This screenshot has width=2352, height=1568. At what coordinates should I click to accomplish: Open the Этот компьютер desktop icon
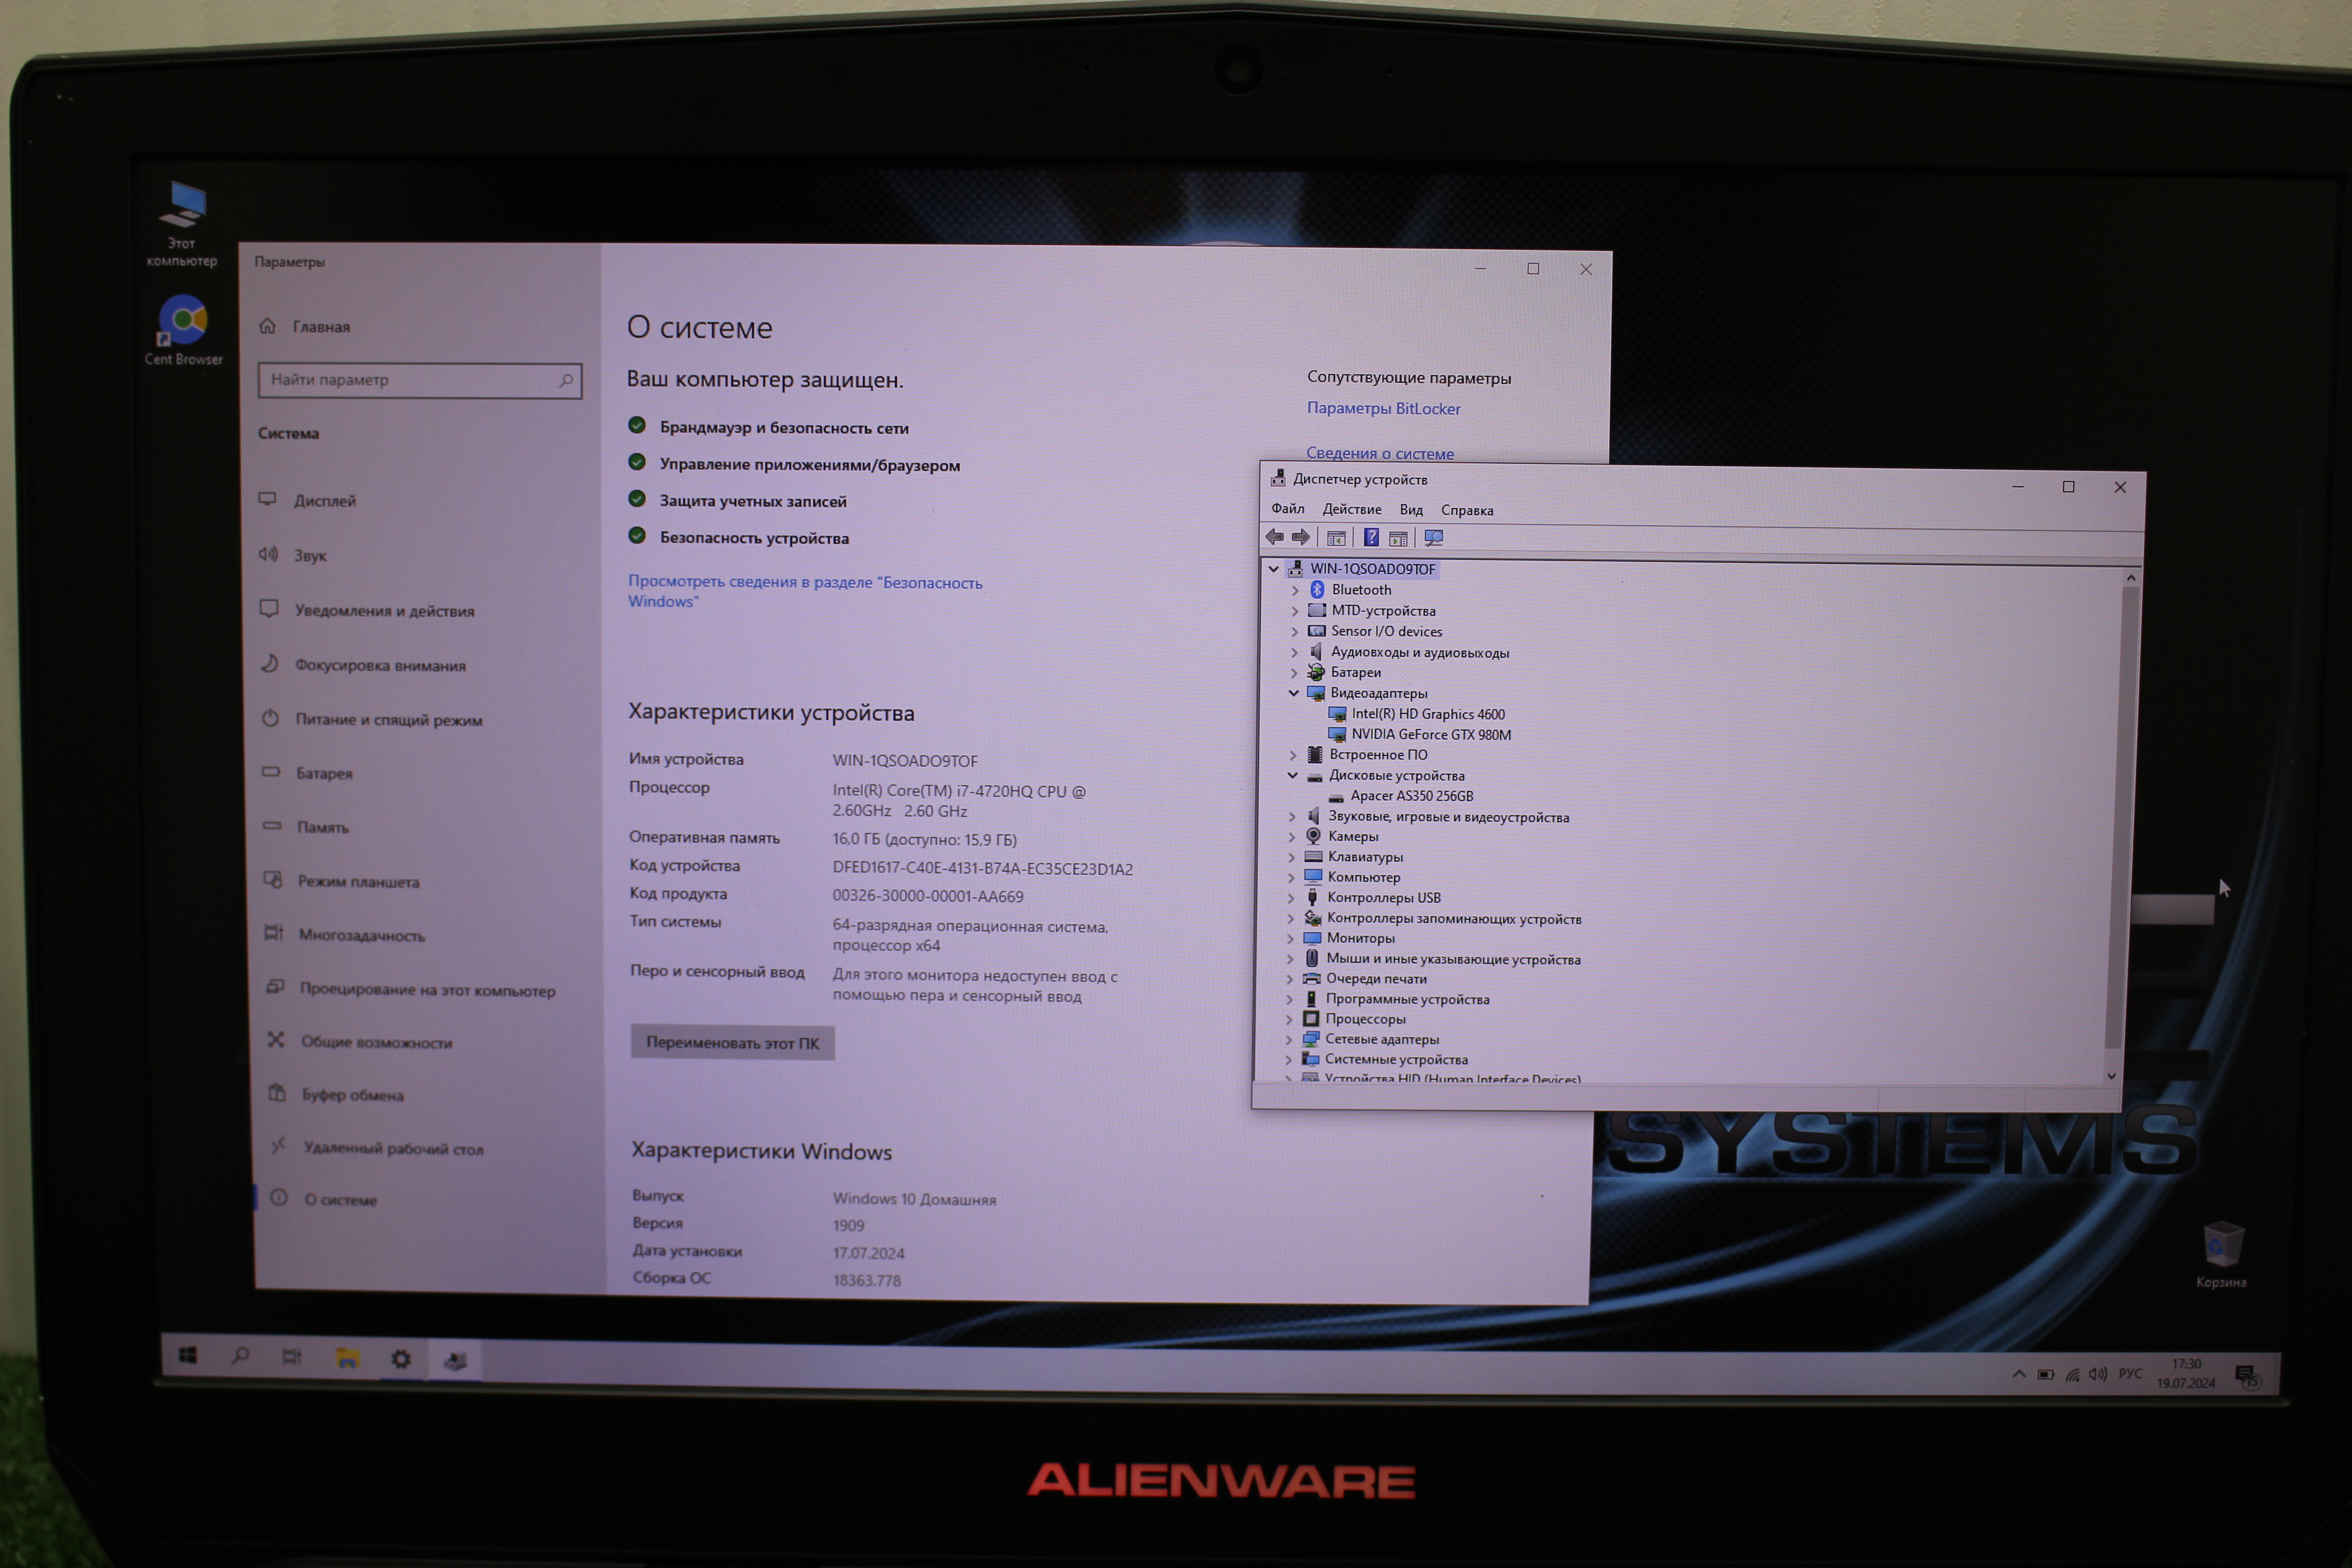tap(182, 224)
